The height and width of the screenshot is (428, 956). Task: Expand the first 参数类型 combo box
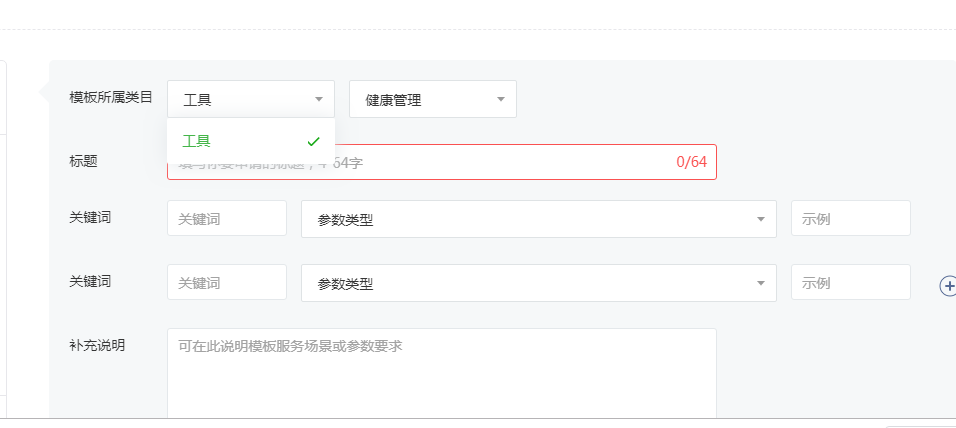(x=538, y=219)
